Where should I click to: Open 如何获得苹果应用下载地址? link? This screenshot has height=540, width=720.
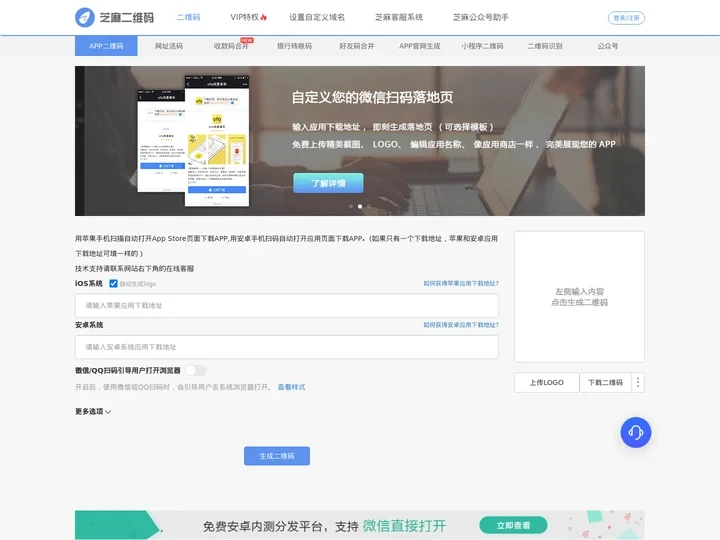[461, 283]
